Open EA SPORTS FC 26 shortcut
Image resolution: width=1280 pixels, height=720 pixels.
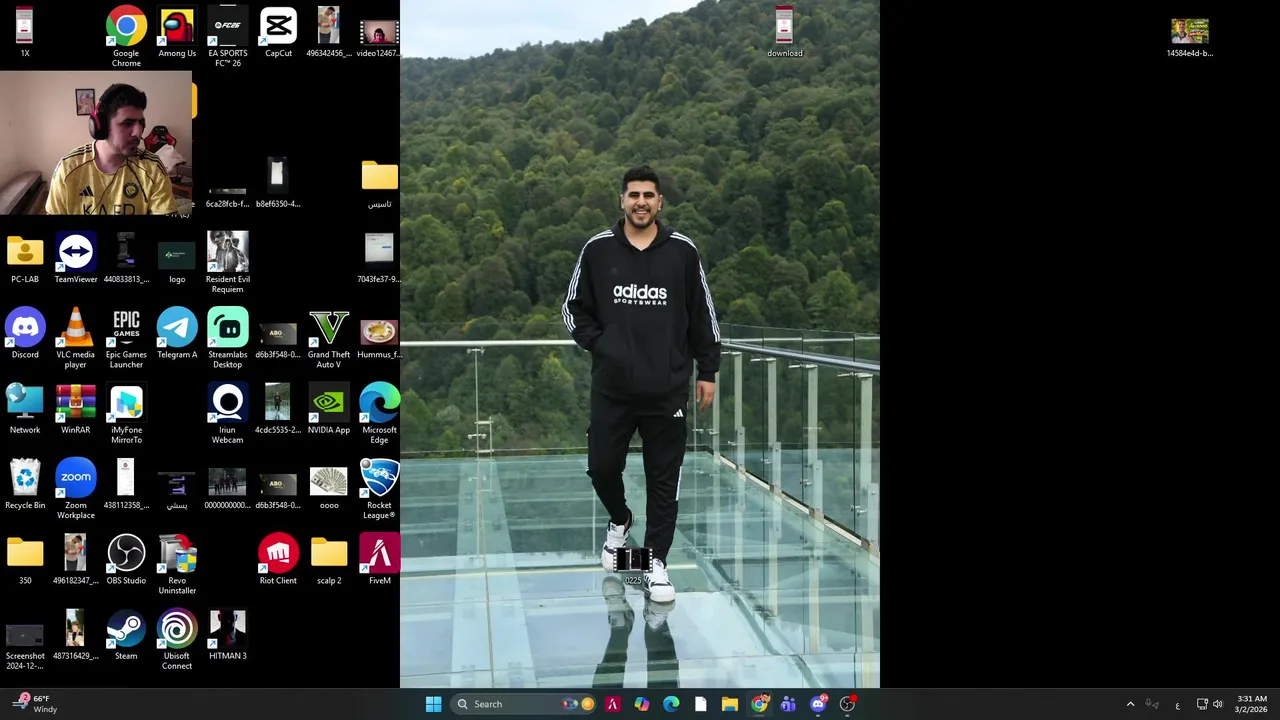[x=227, y=37]
